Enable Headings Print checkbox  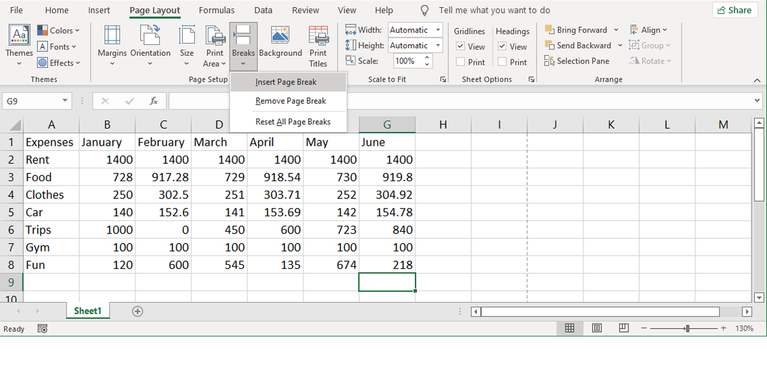502,62
